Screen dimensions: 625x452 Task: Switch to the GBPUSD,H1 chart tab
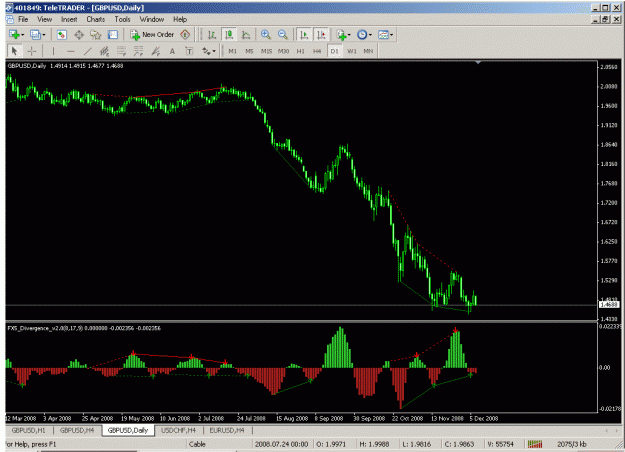tap(28, 430)
